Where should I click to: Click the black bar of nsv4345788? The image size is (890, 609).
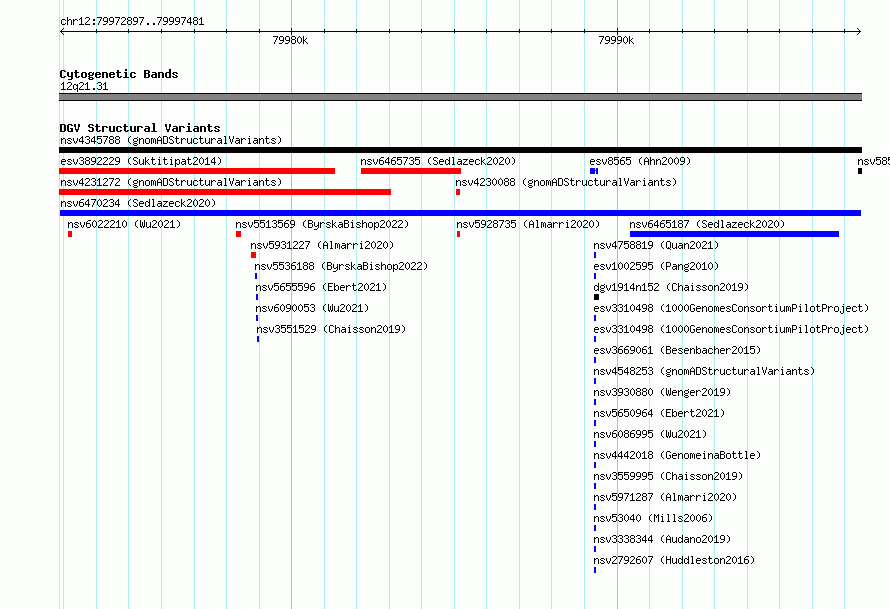click(x=460, y=150)
